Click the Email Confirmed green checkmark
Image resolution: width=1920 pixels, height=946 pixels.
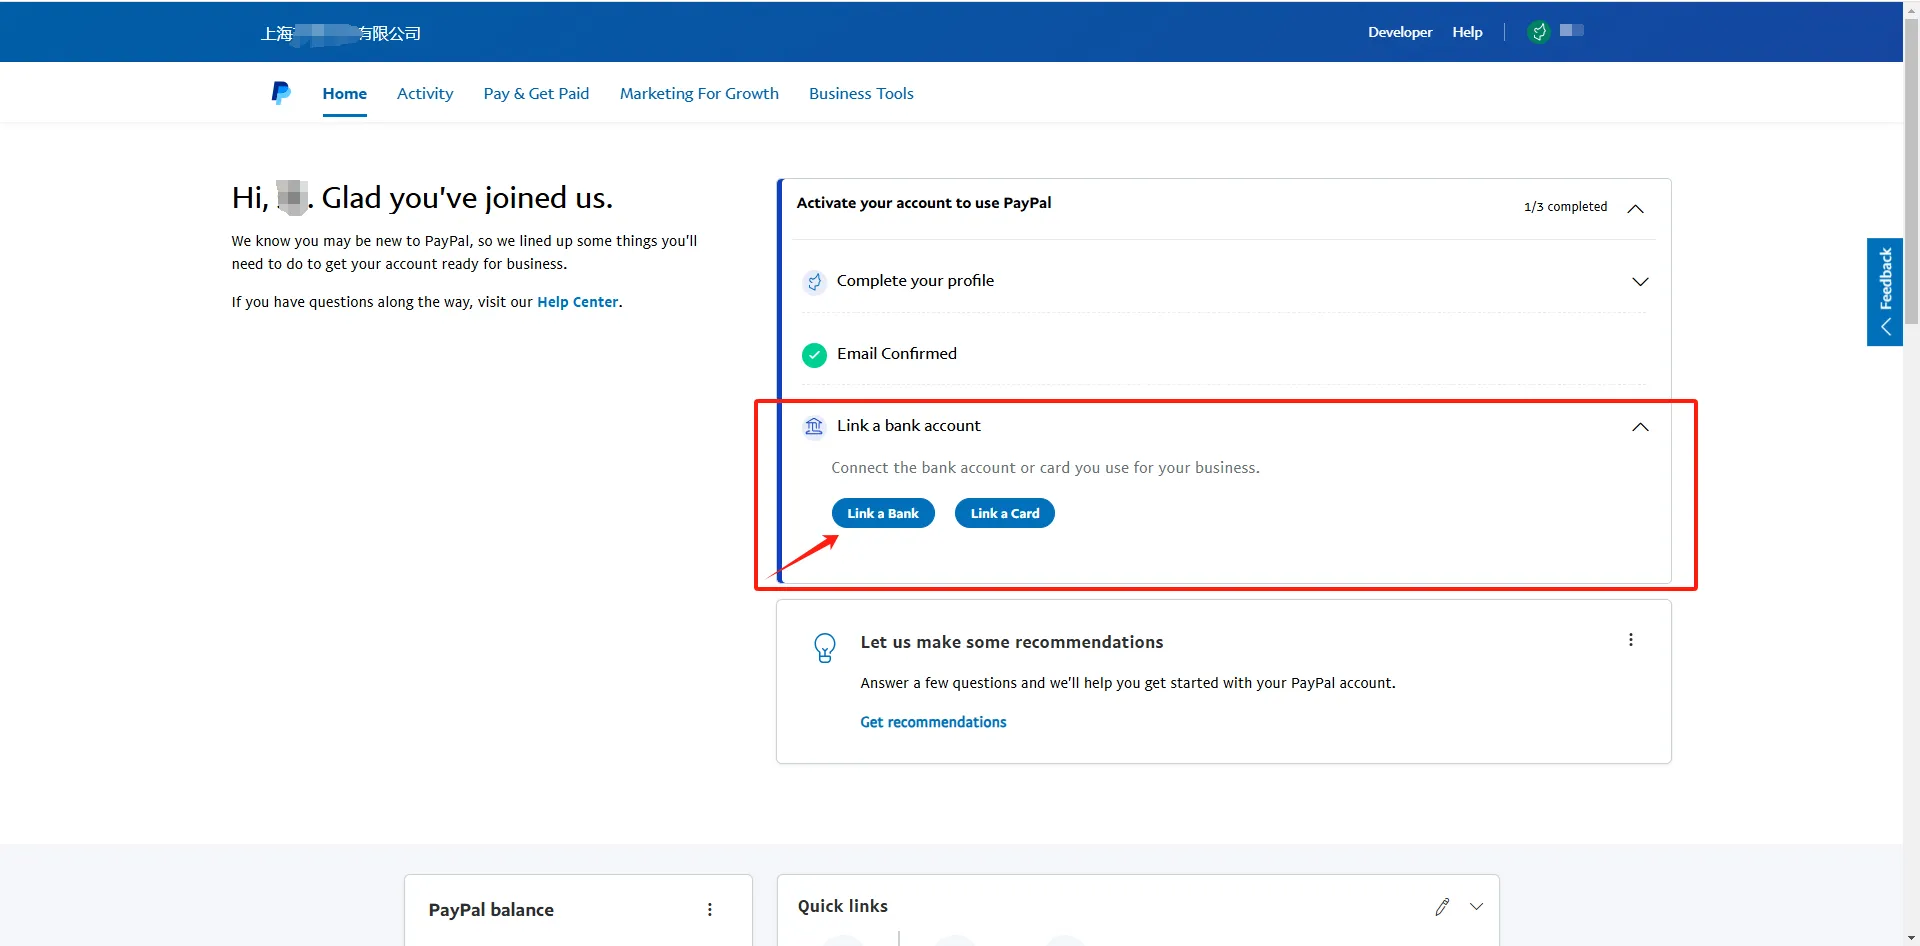tap(814, 355)
